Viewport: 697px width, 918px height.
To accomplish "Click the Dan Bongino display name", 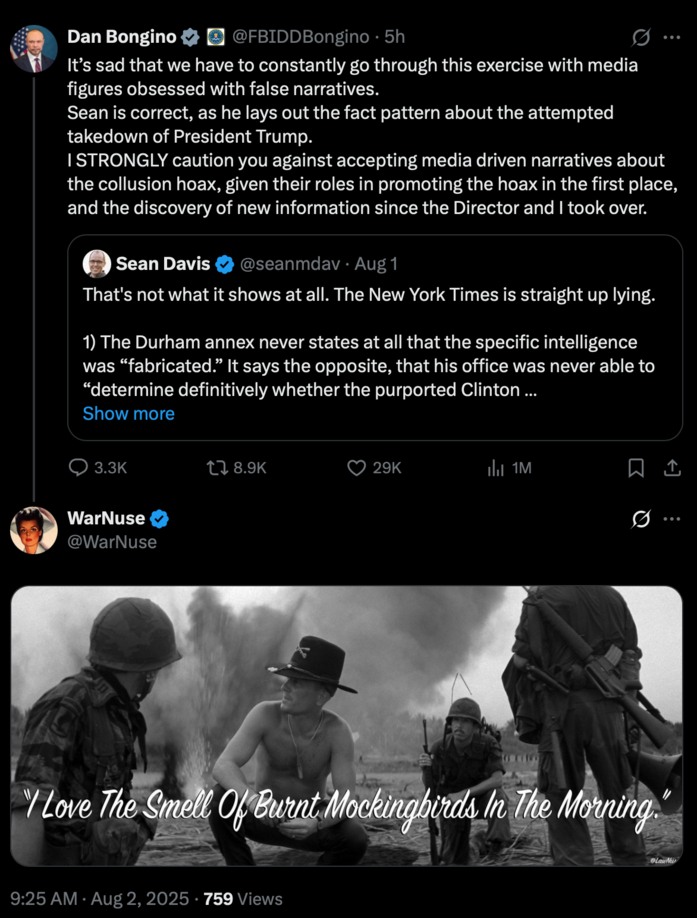I will (x=120, y=37).
